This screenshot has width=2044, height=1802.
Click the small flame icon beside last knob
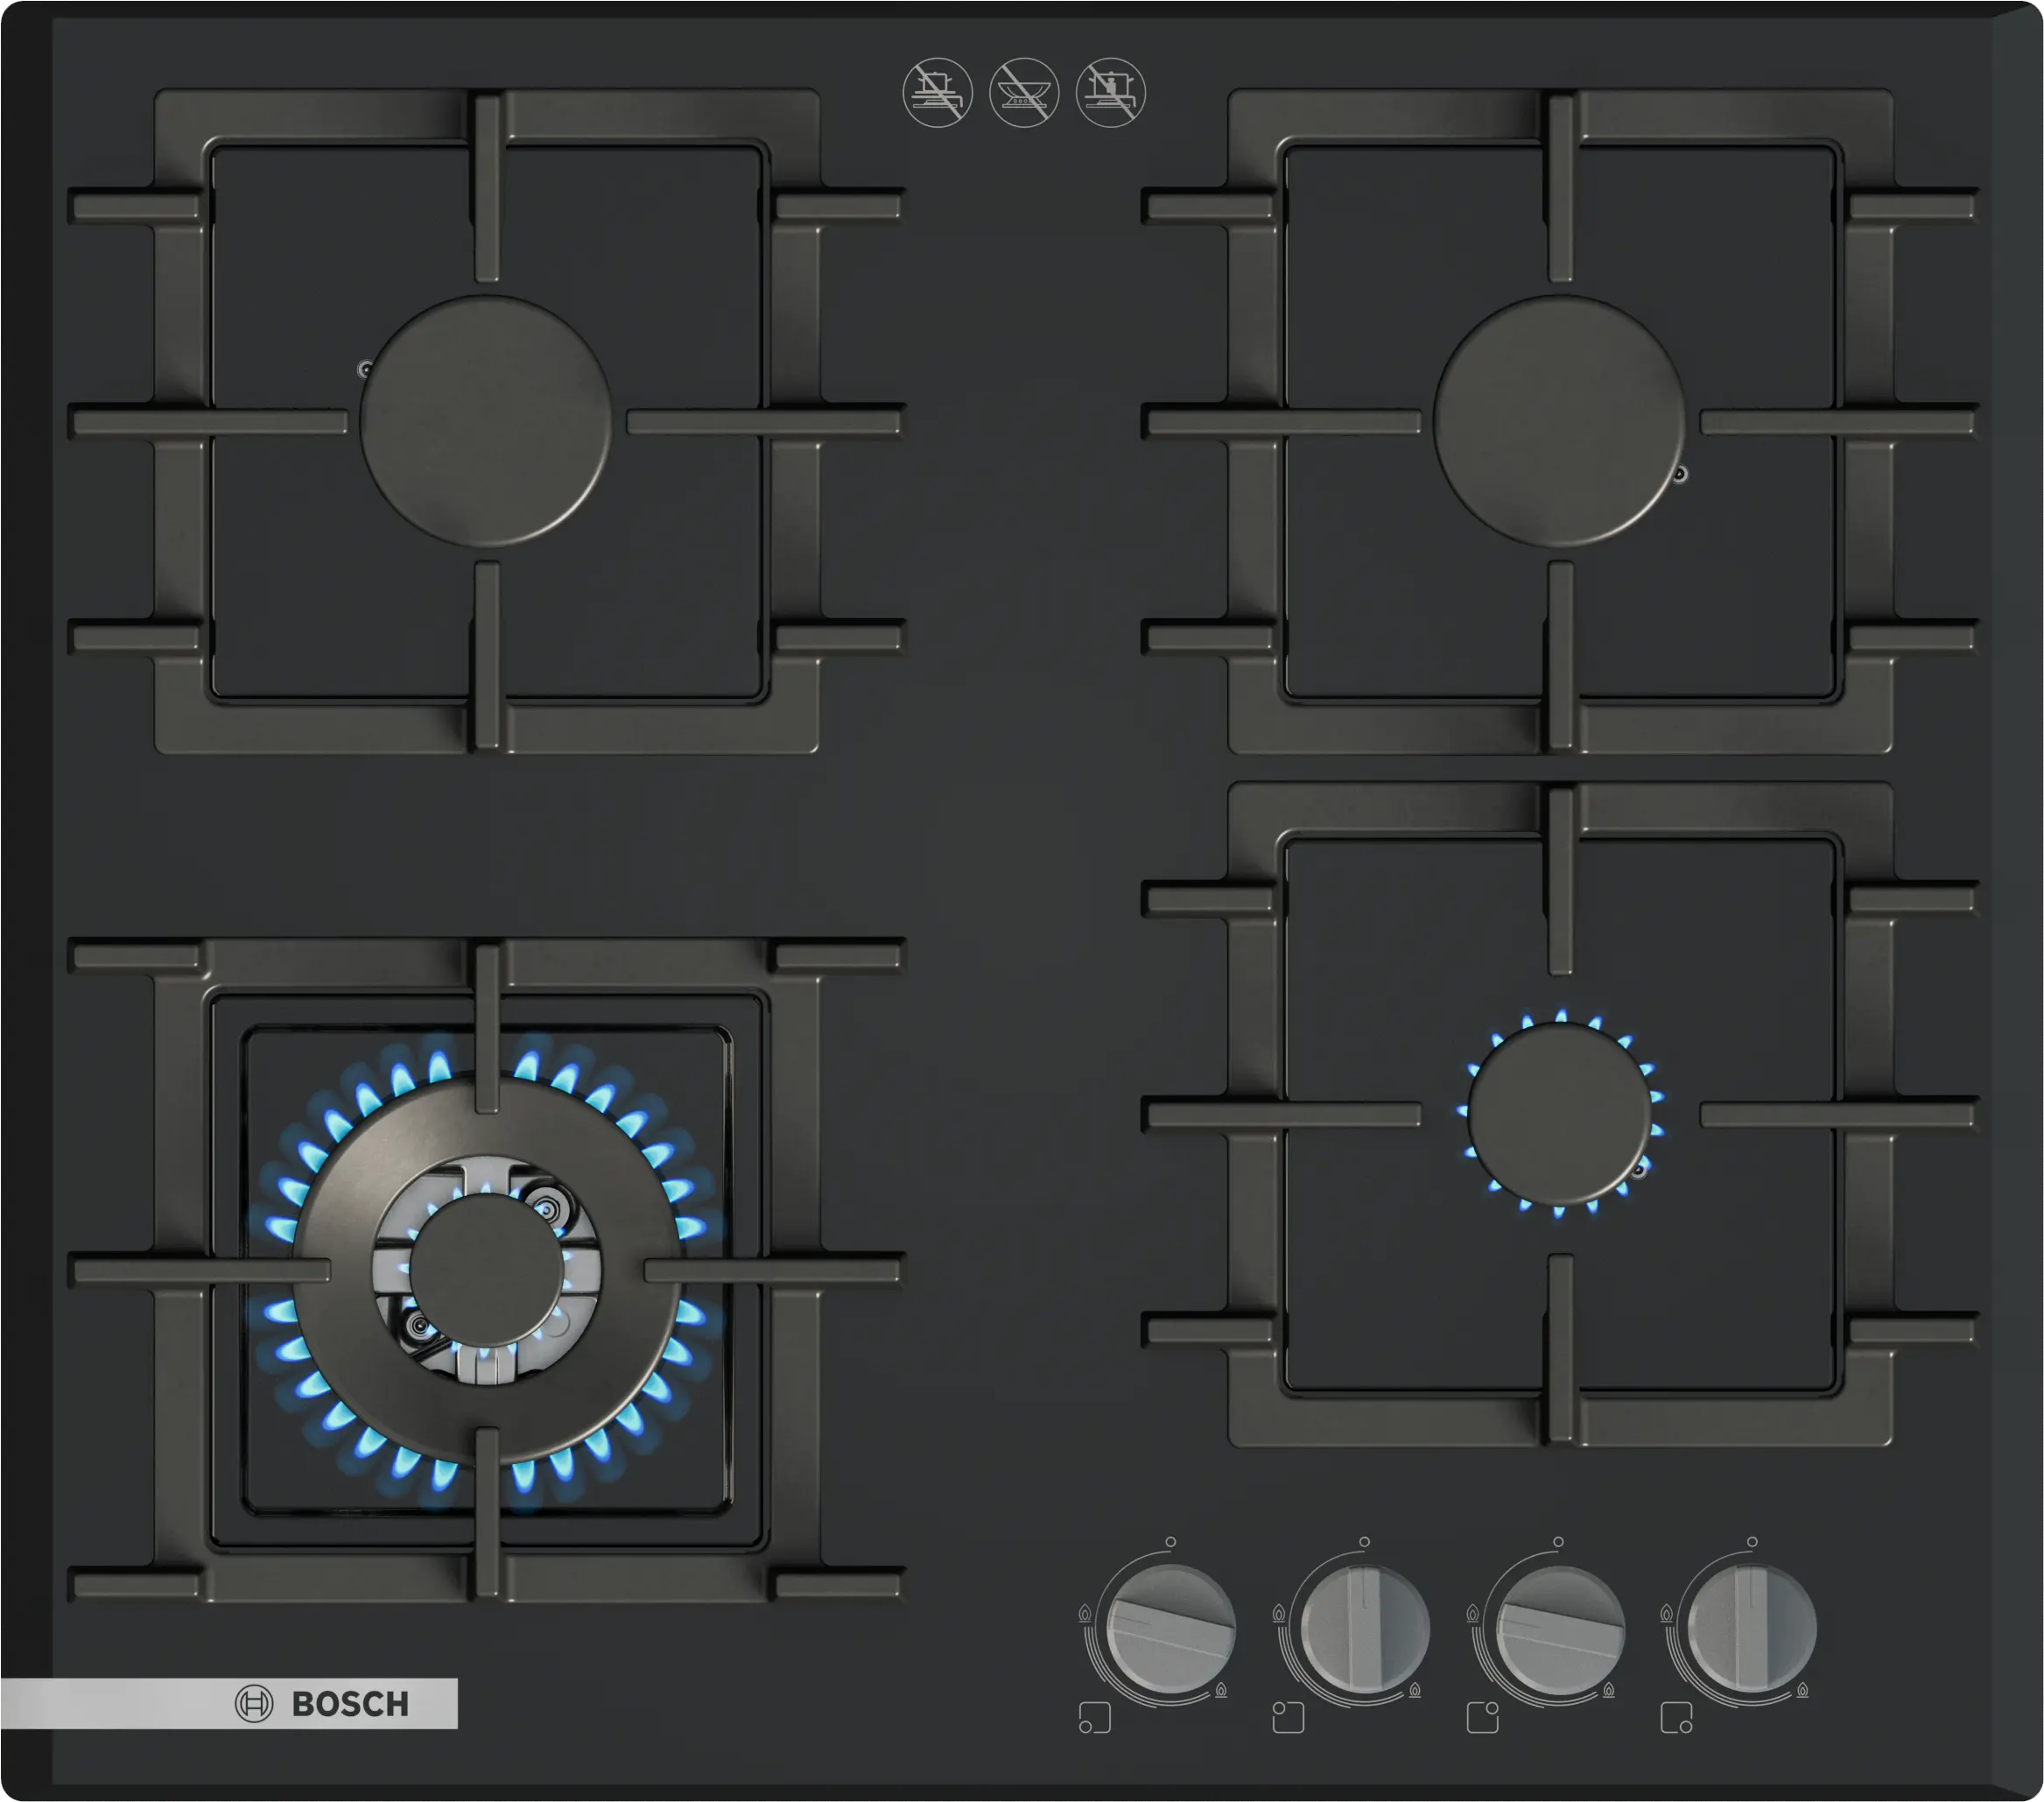click(x=1802, y=1690)
